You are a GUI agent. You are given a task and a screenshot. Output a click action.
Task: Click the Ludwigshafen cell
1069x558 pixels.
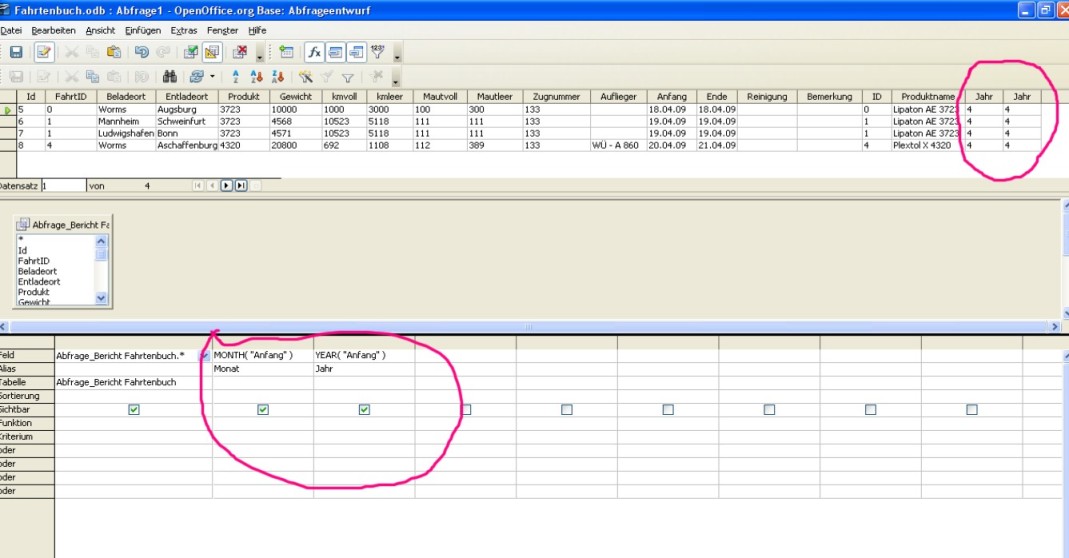tap(126, 133)
